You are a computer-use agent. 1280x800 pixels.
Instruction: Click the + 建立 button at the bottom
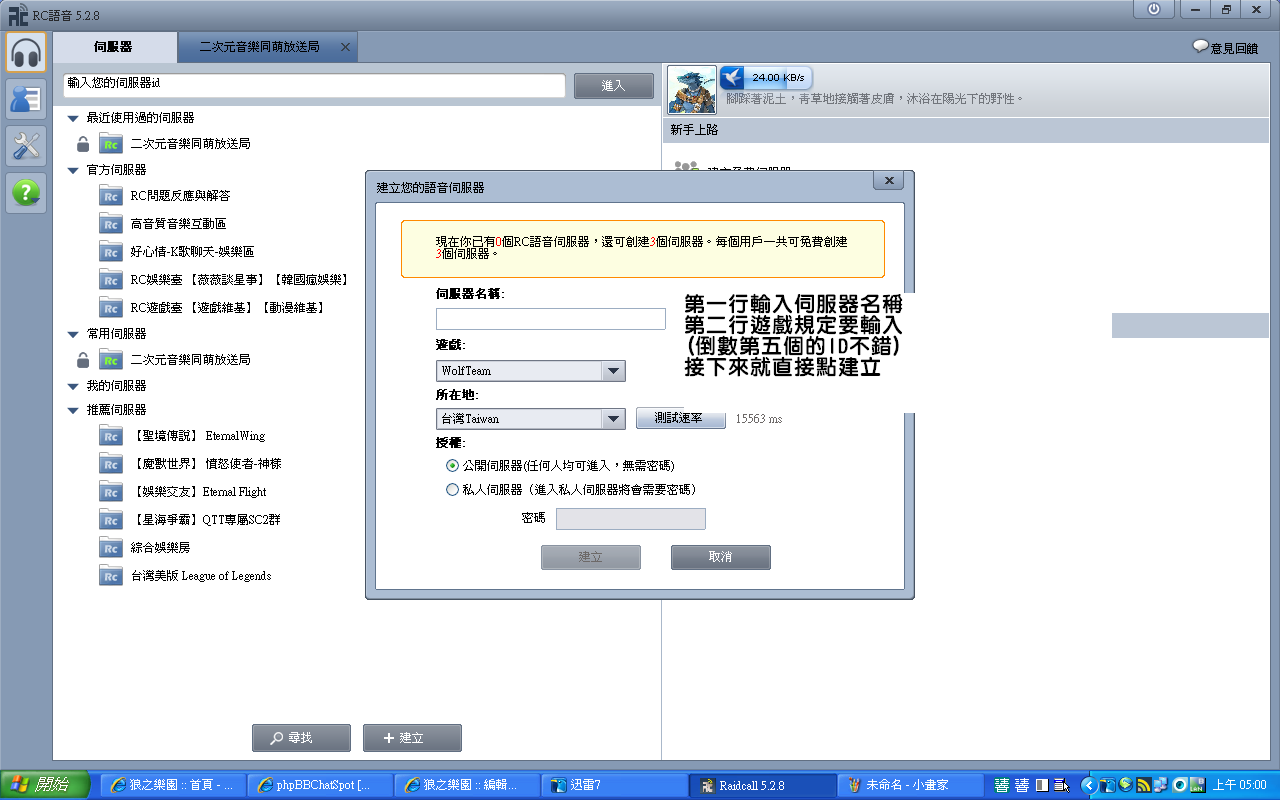pyautogui.click(x=412, y=738)
